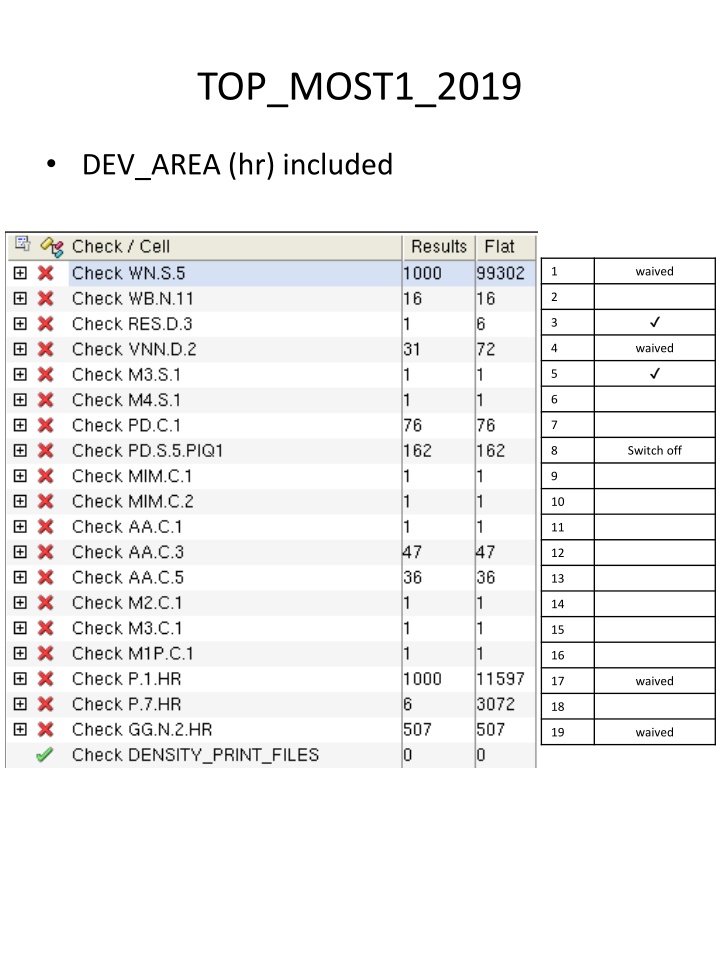Click the checkmark cell in row 3
720x960 pixels.
pyautogui.click(x=654, y=322)
